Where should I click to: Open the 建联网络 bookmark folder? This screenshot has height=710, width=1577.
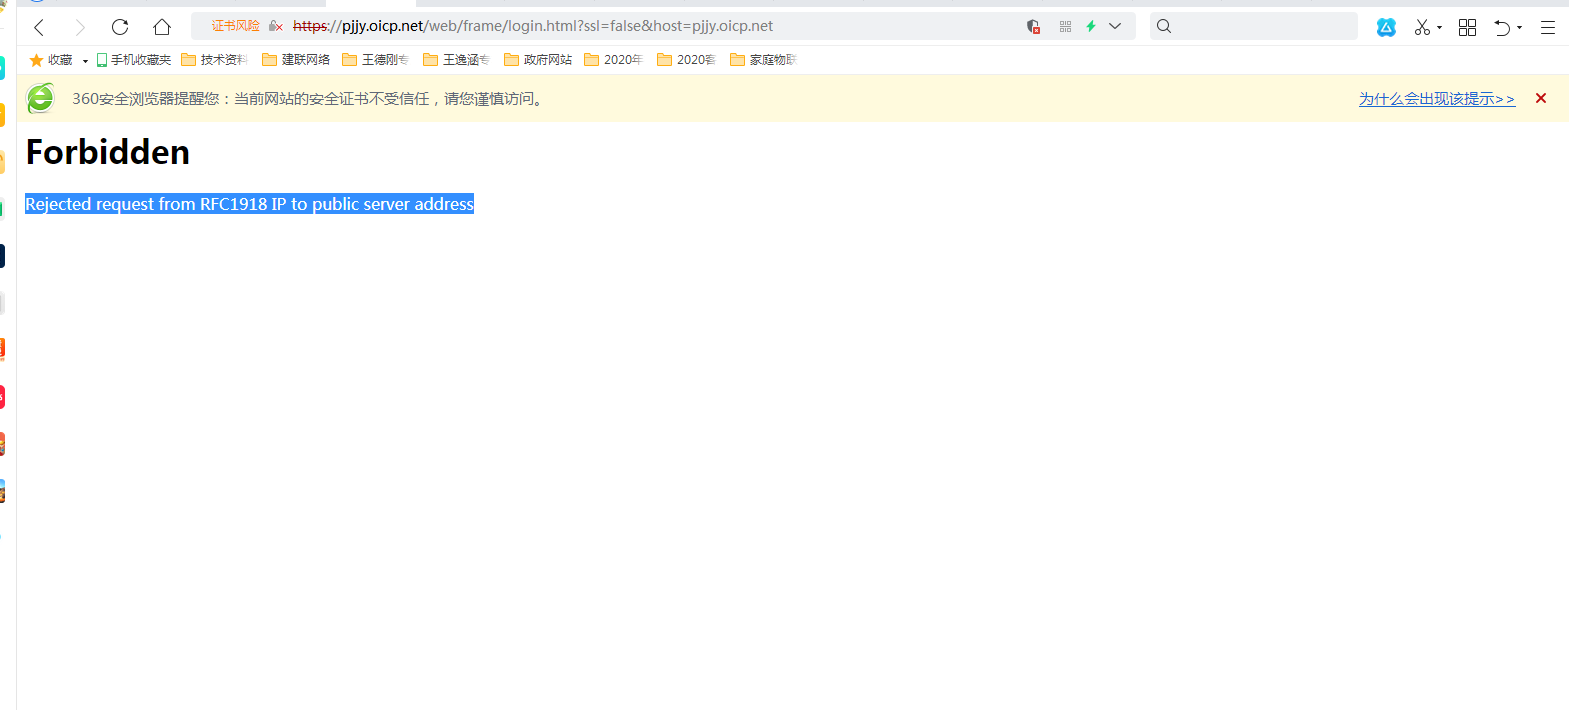(296, 60)
